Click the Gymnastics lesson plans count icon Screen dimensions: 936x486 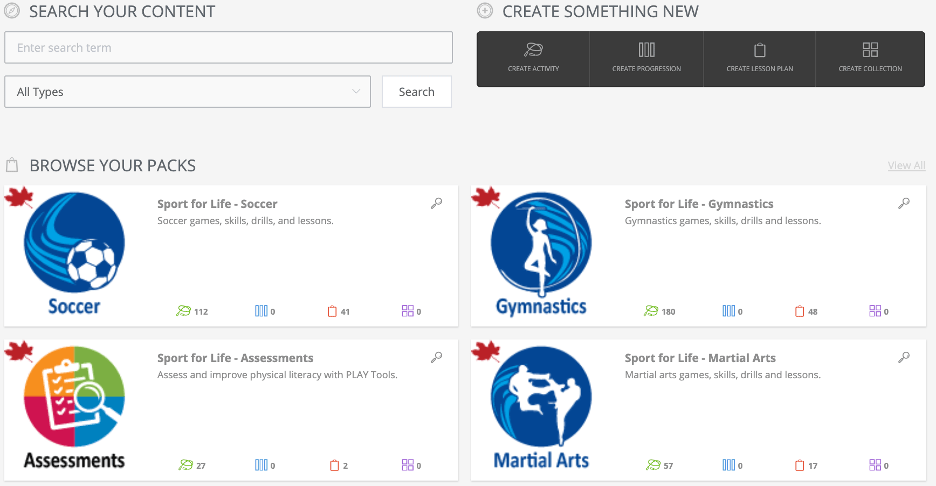click(799, 311)
